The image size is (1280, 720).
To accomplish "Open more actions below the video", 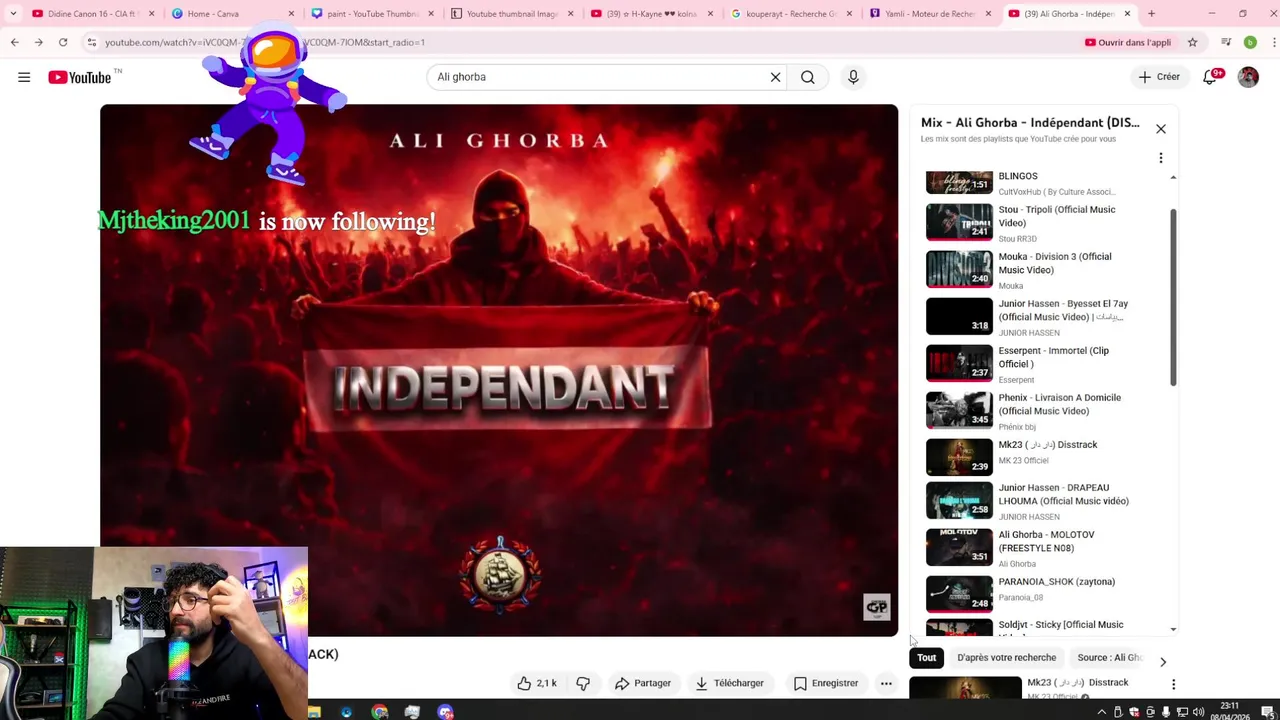I will (886, 683).
